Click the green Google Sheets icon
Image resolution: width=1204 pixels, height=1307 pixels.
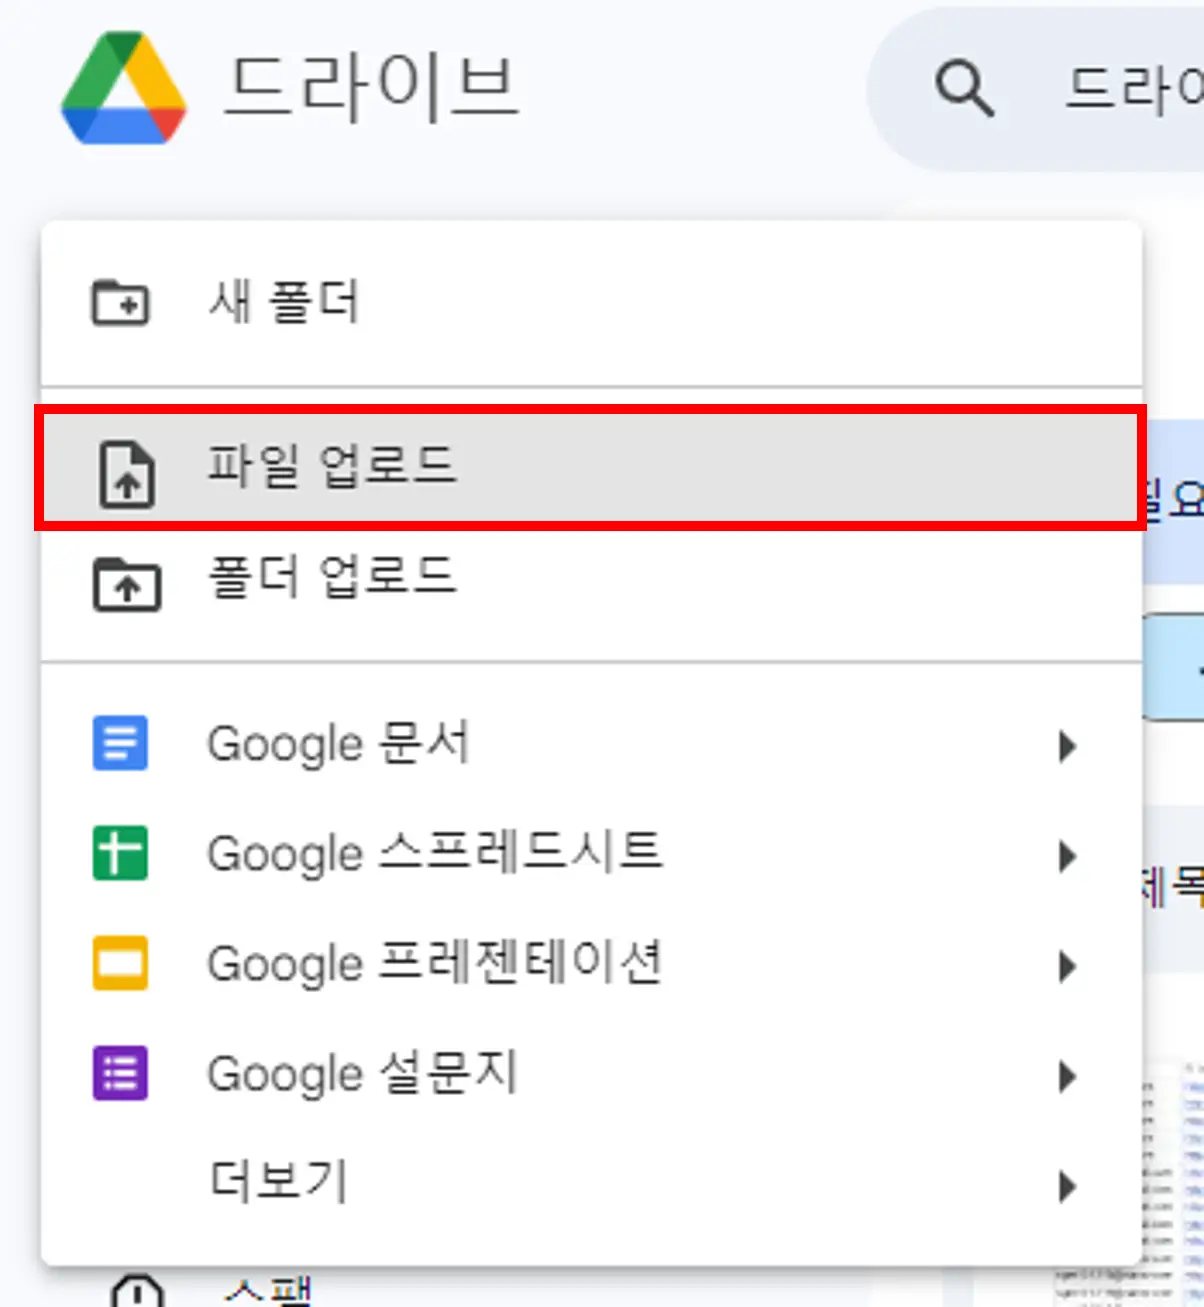[x=120, y=853]
